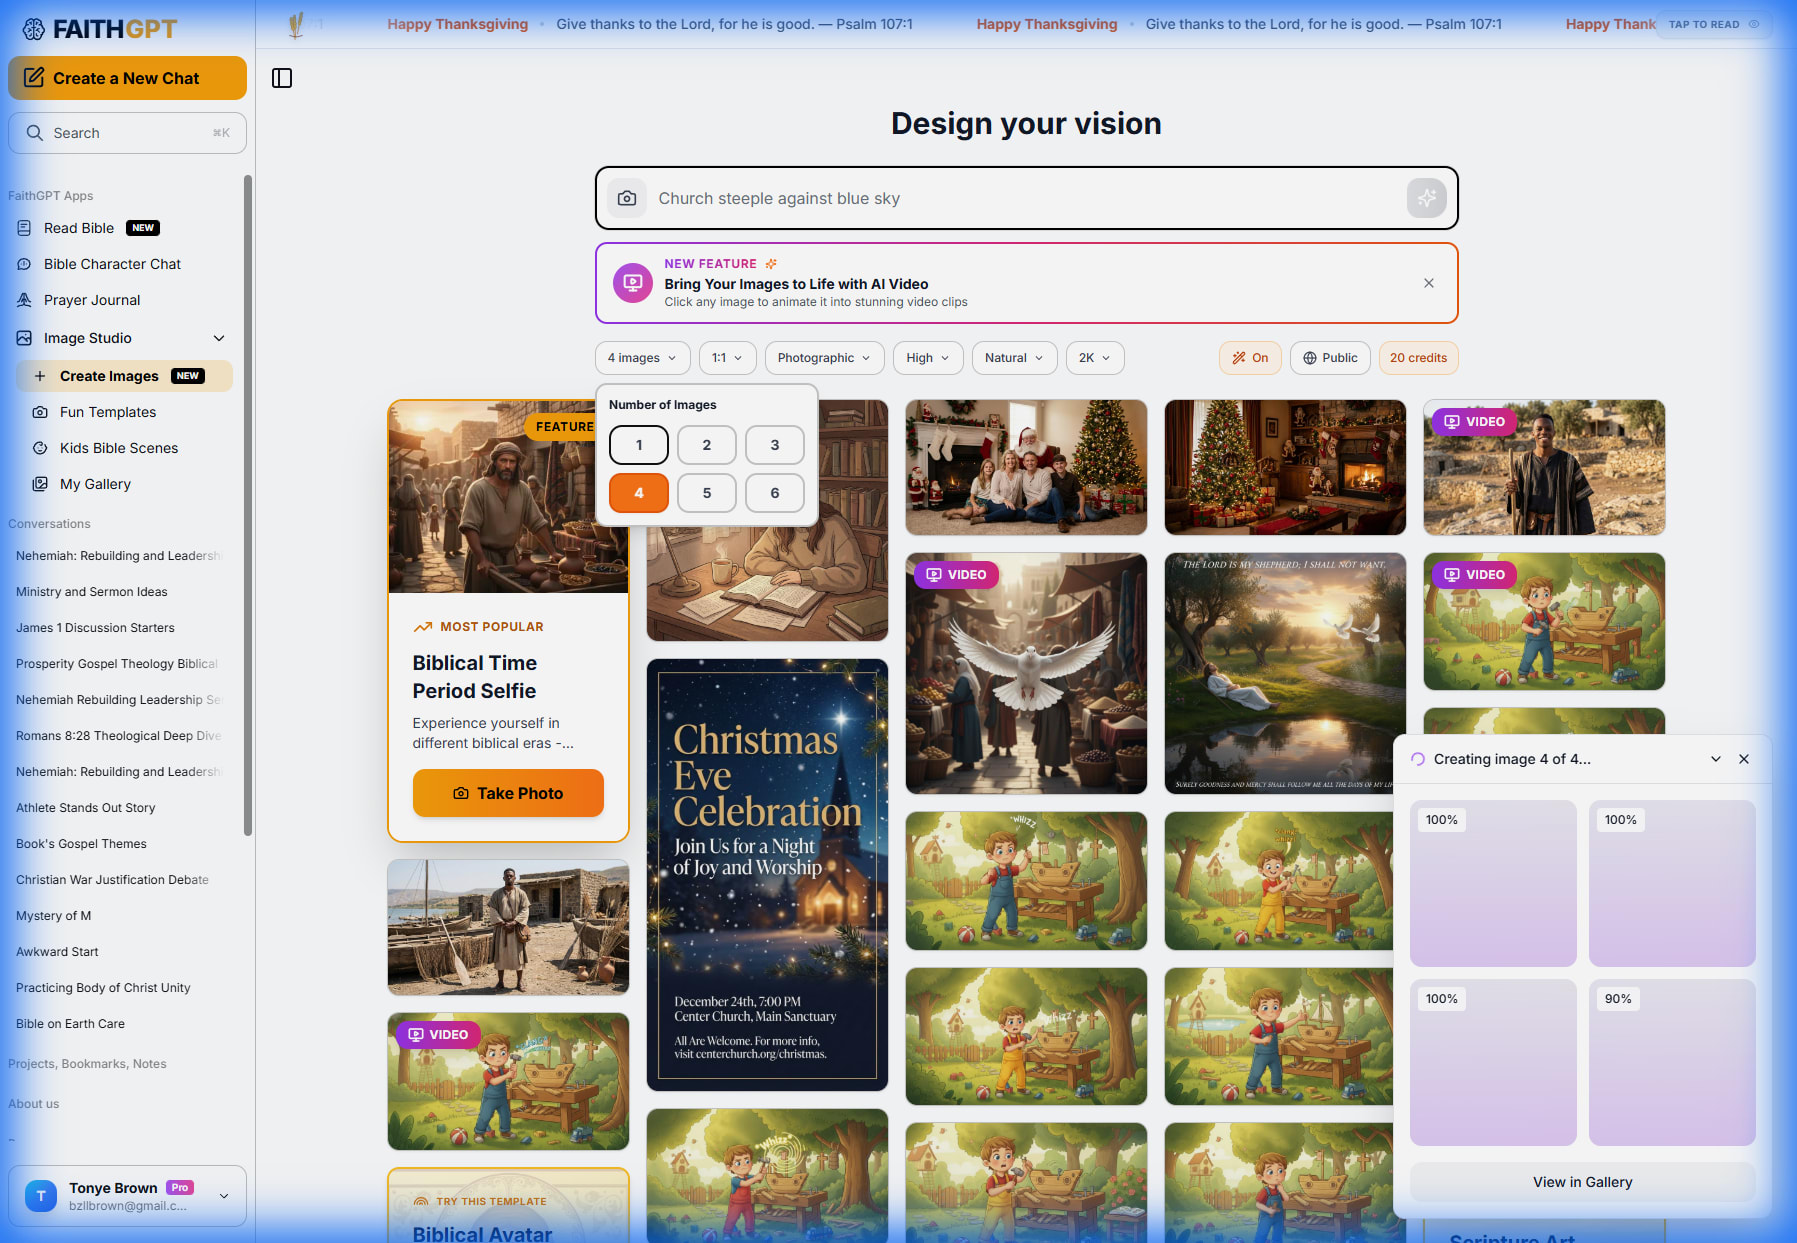The height and width of the screenshot is (1243, 1797).
Task: Select Bible Character Chat in sidebar
Action: (110, 263)
